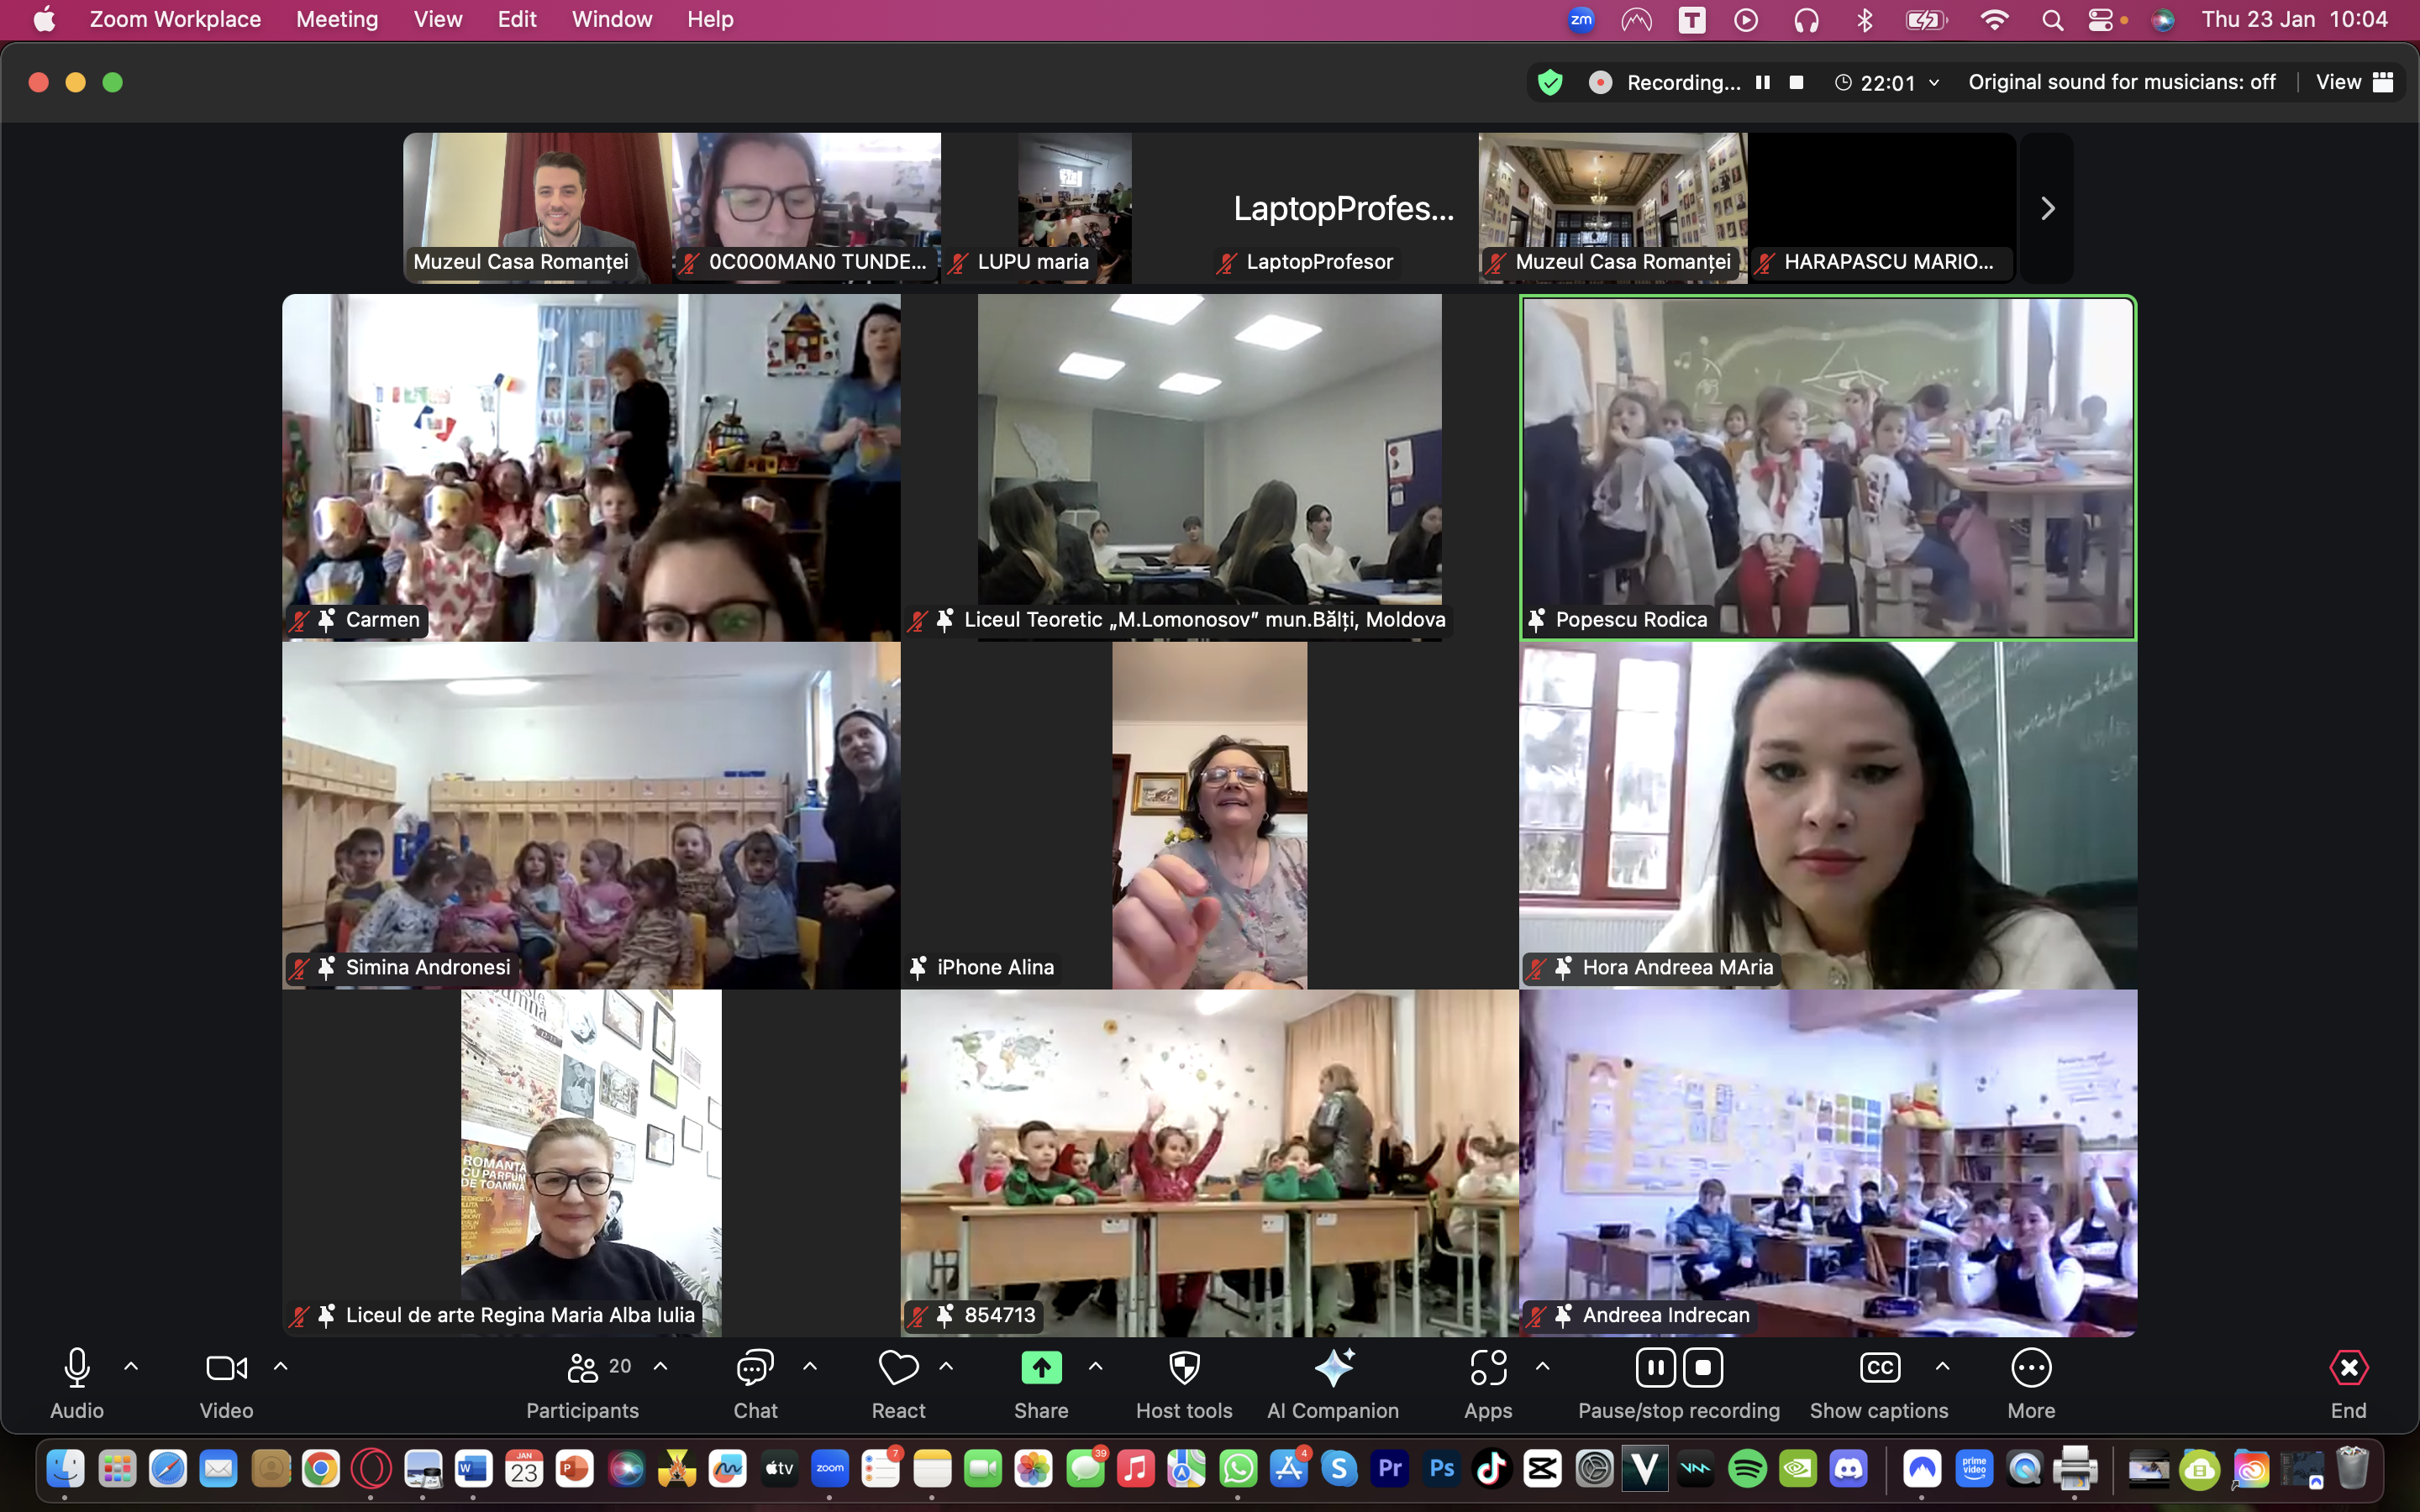Open the Window menu
The height and width of the screenshot is (1512, 2420).
click(x=611, y=19)
